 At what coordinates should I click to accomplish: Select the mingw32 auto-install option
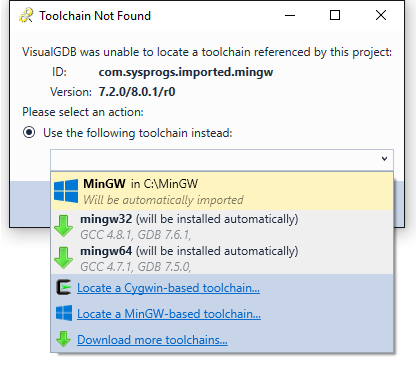(222, 226)
